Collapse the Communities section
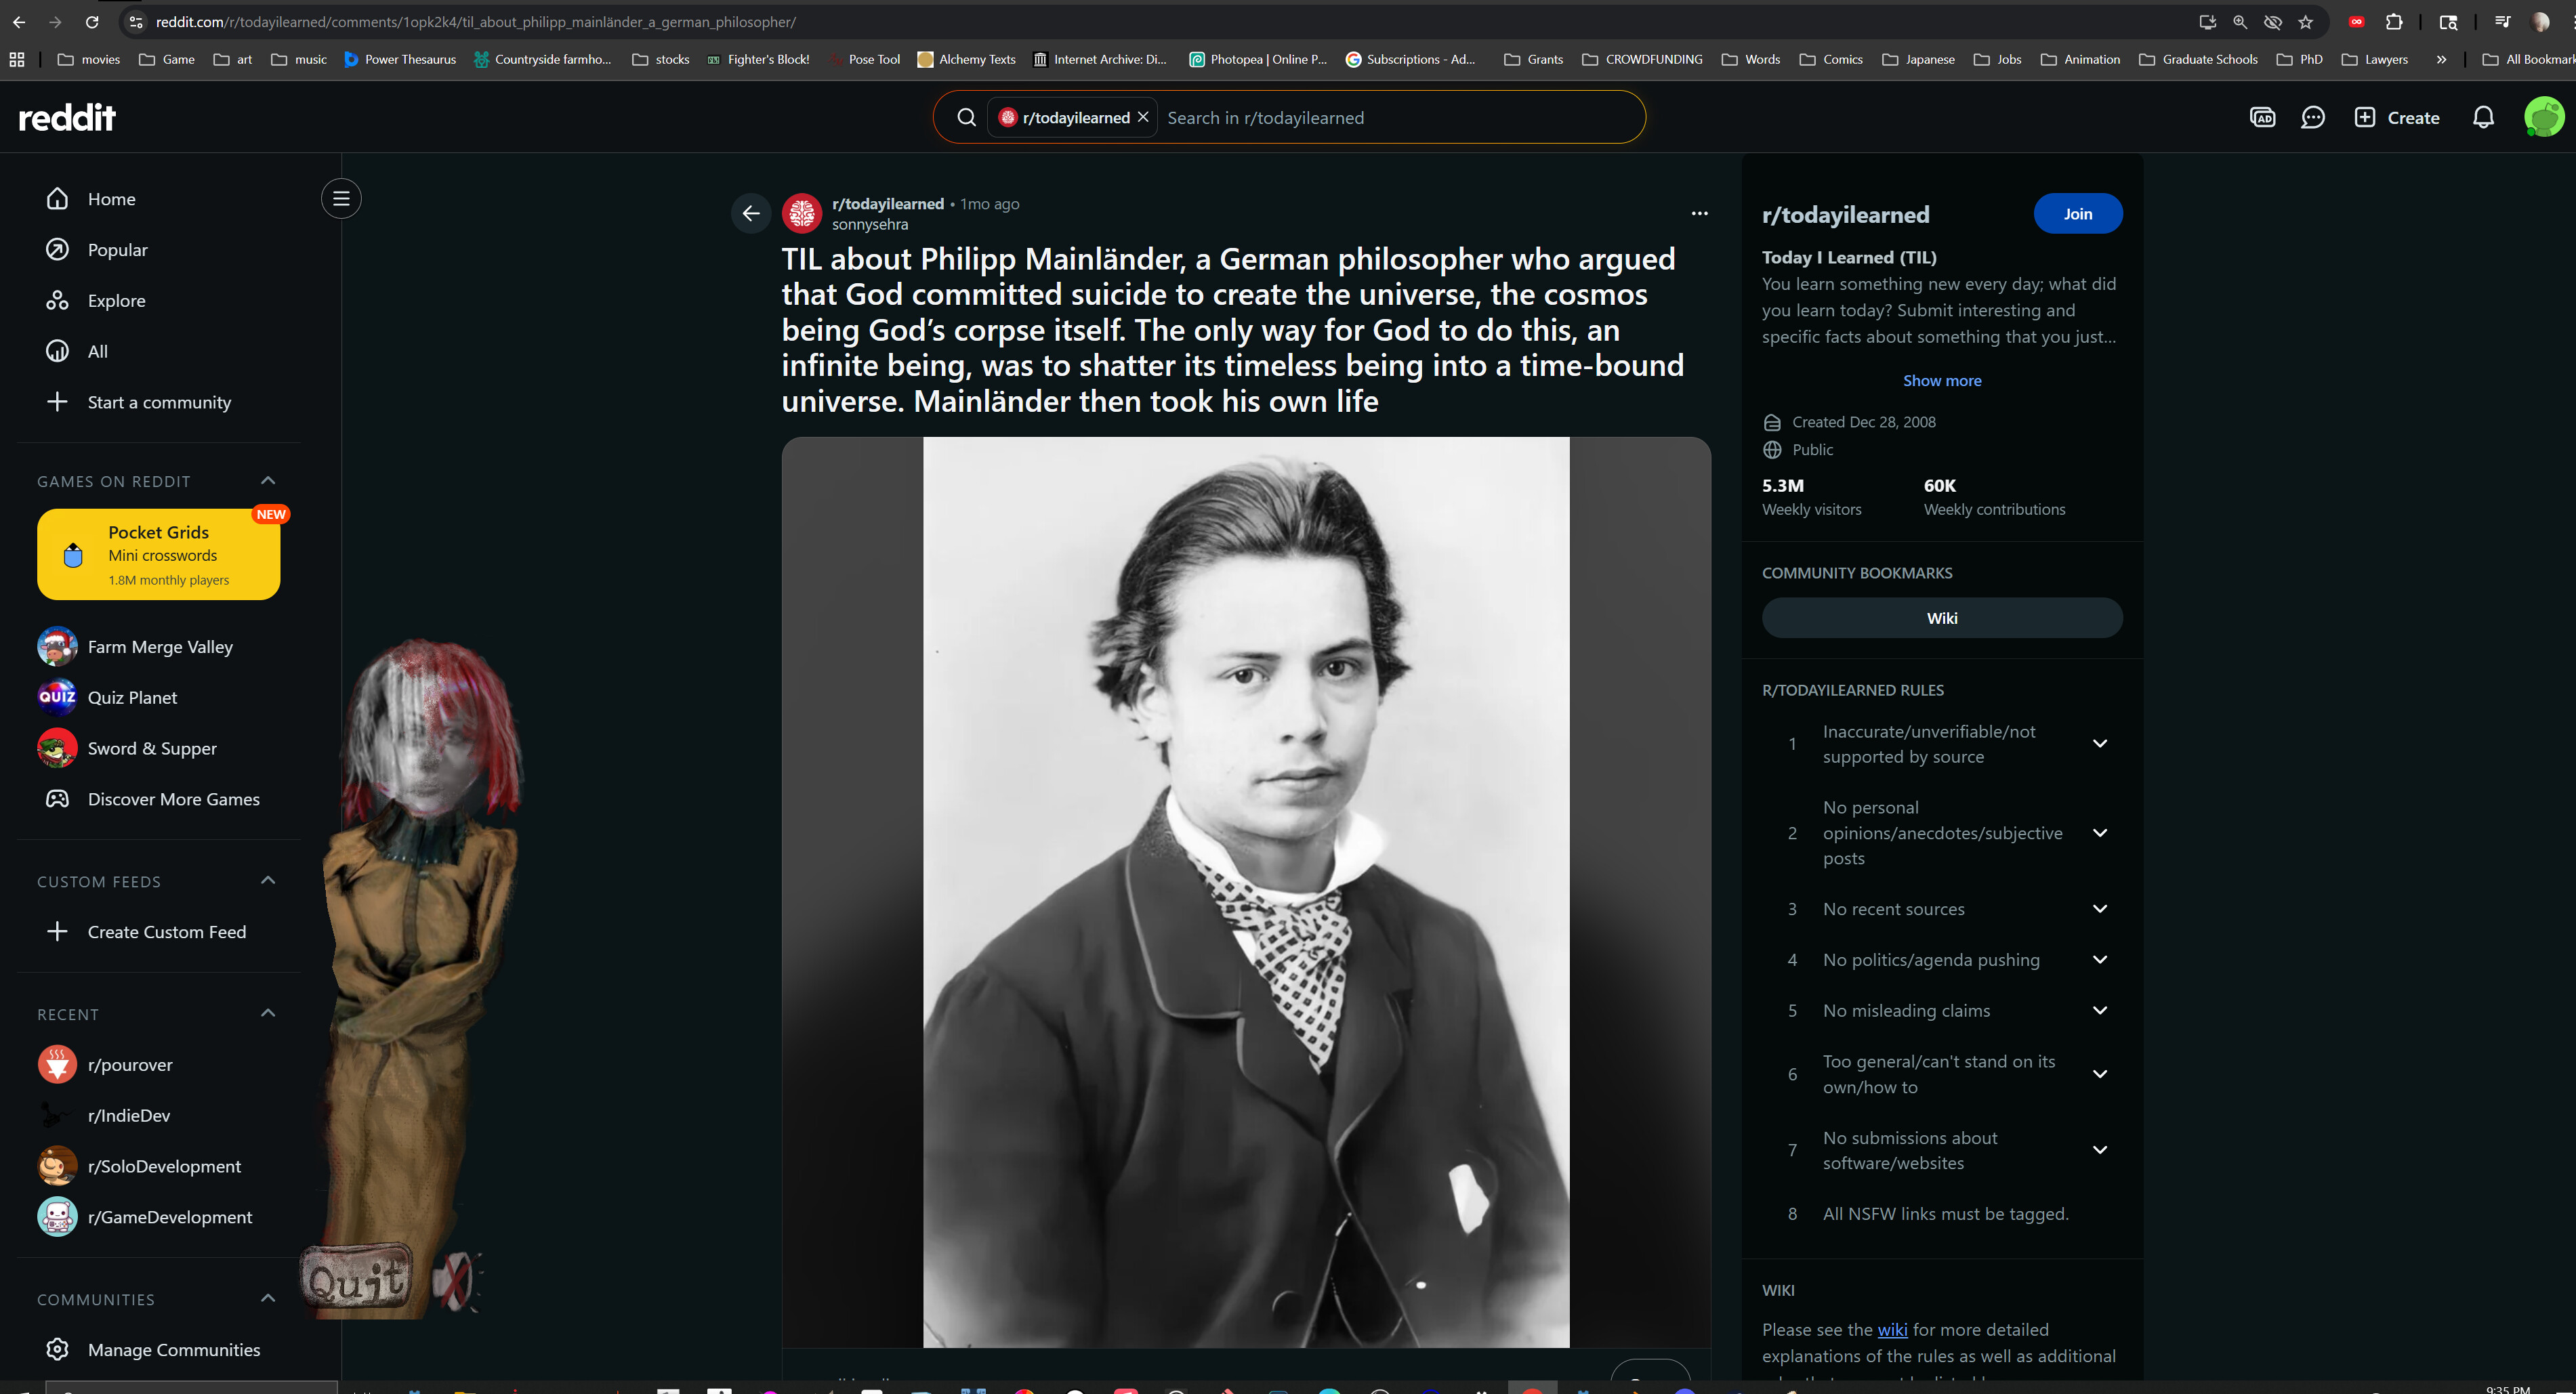The height and width of the screenshot is (1394, 2576). pos(268,1299)
